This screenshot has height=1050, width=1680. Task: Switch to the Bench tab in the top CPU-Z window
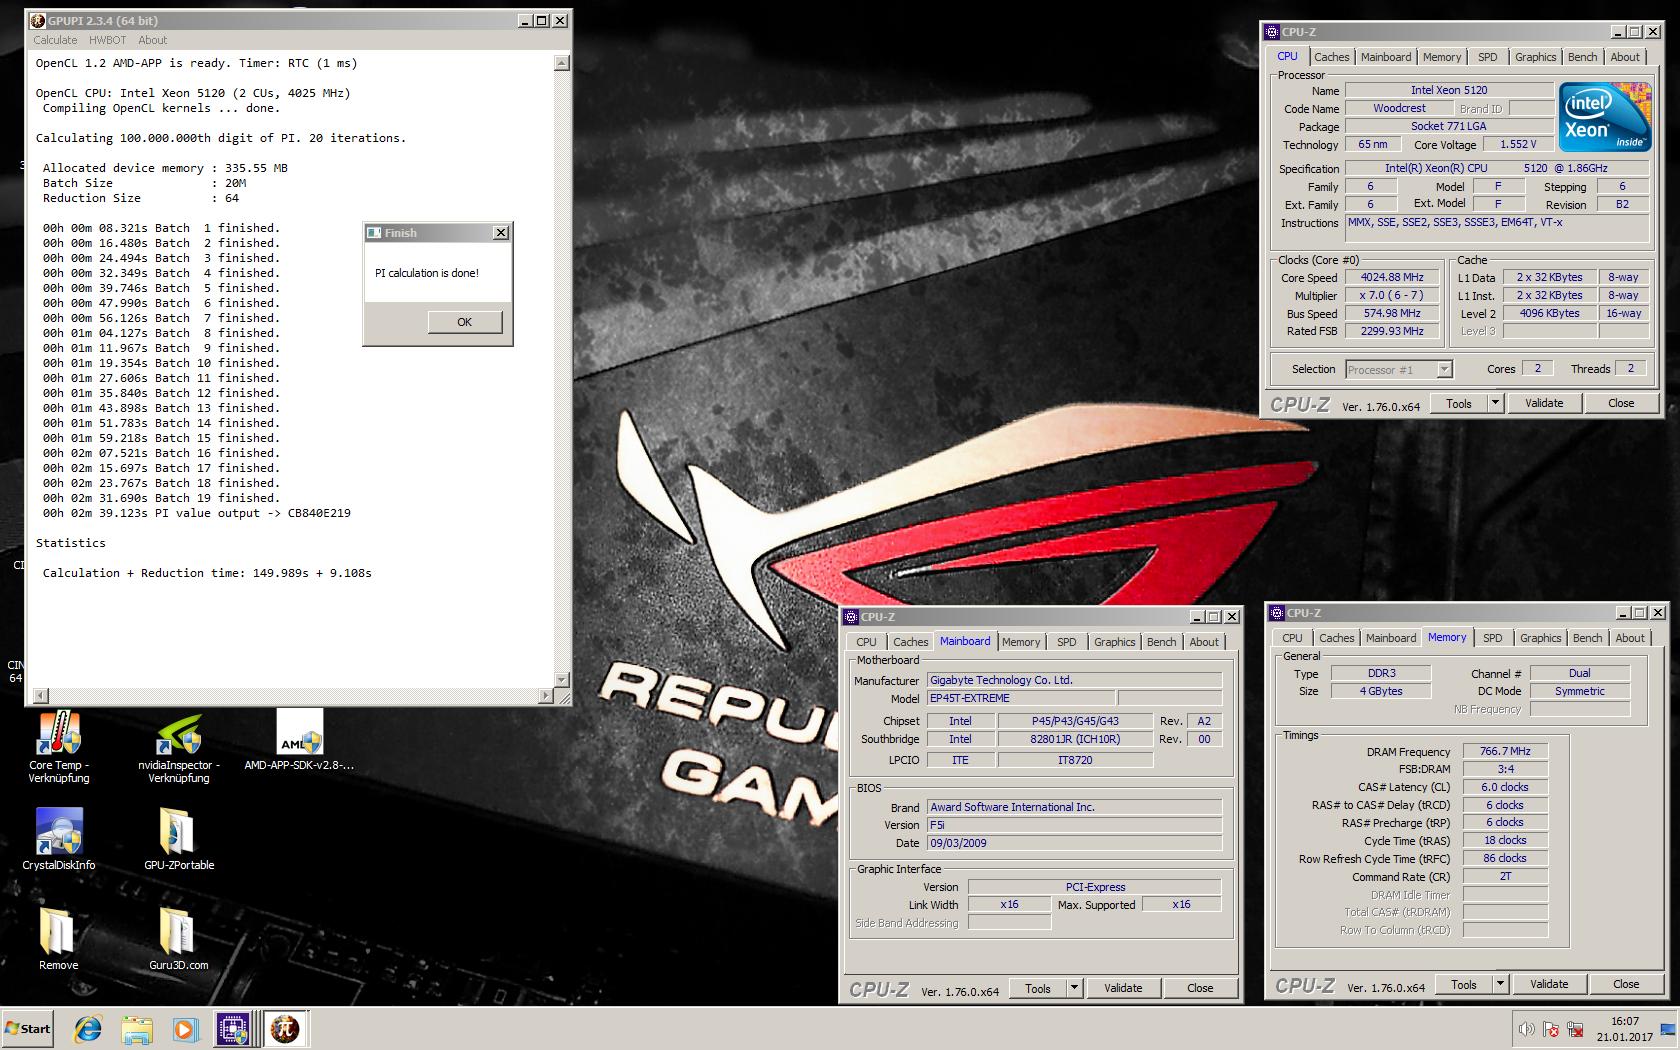pos(1582,57)
